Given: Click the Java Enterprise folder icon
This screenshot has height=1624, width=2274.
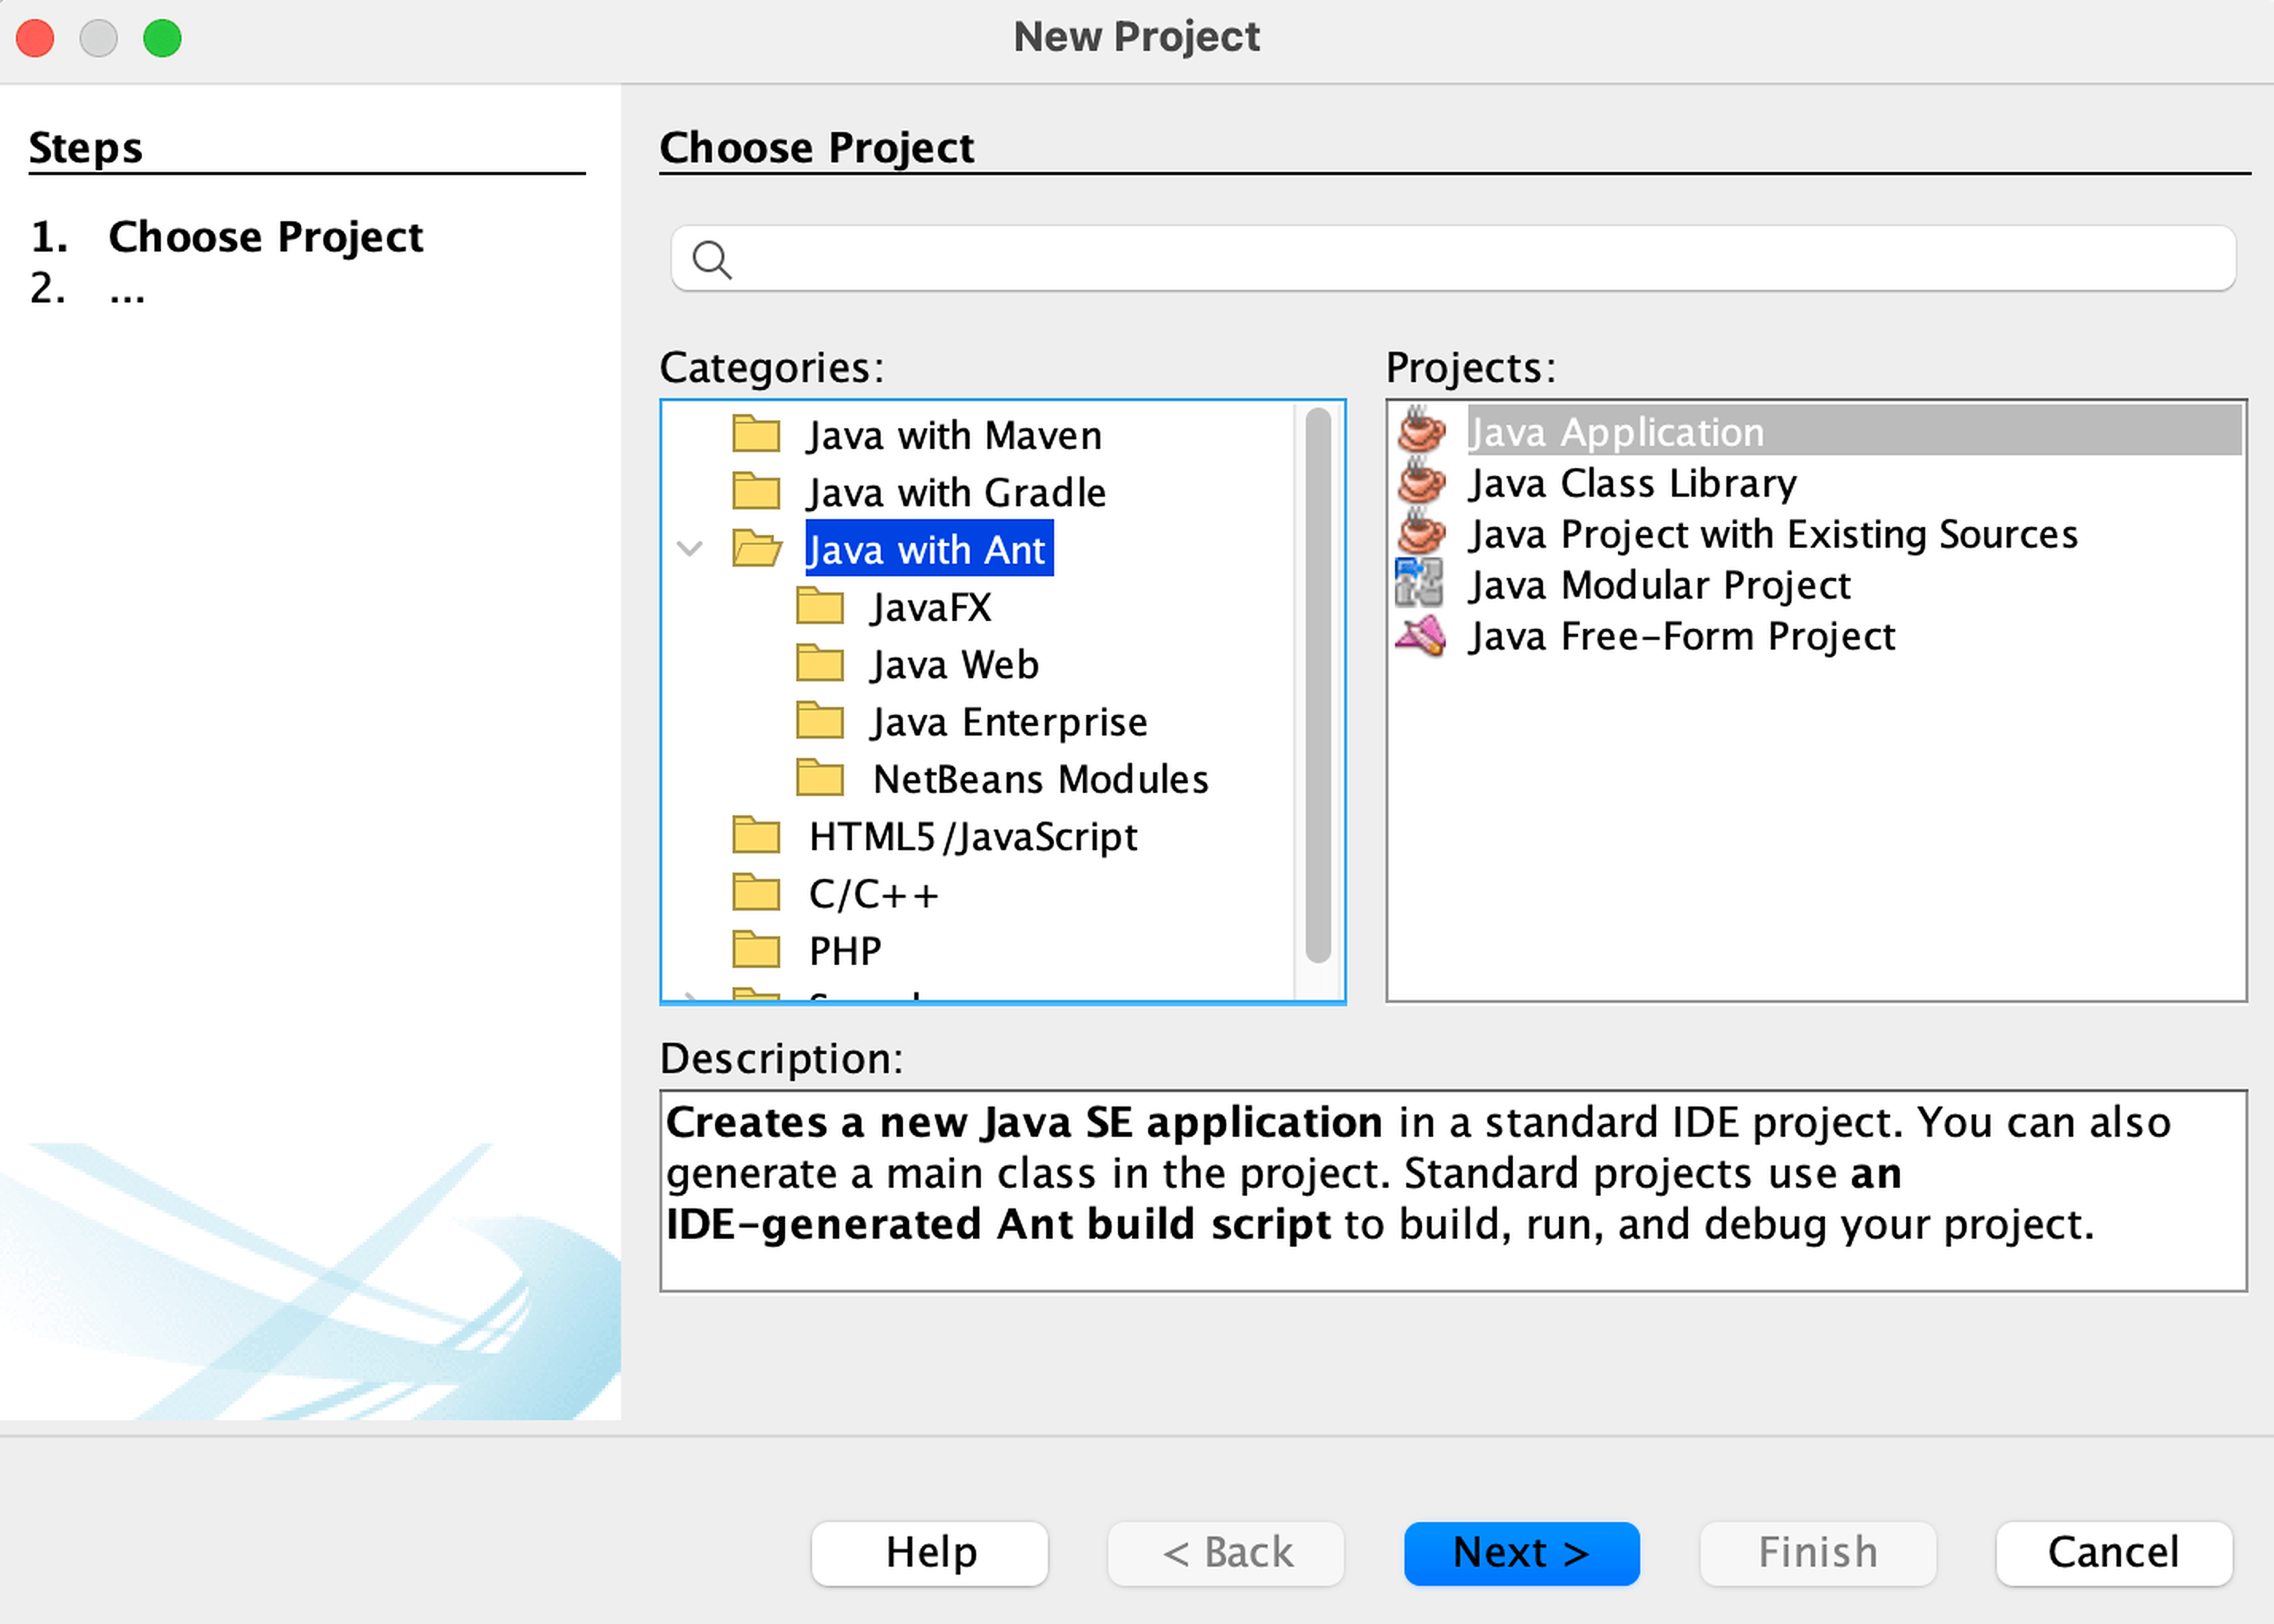Looking at the screenshot, I should (820, 721).
